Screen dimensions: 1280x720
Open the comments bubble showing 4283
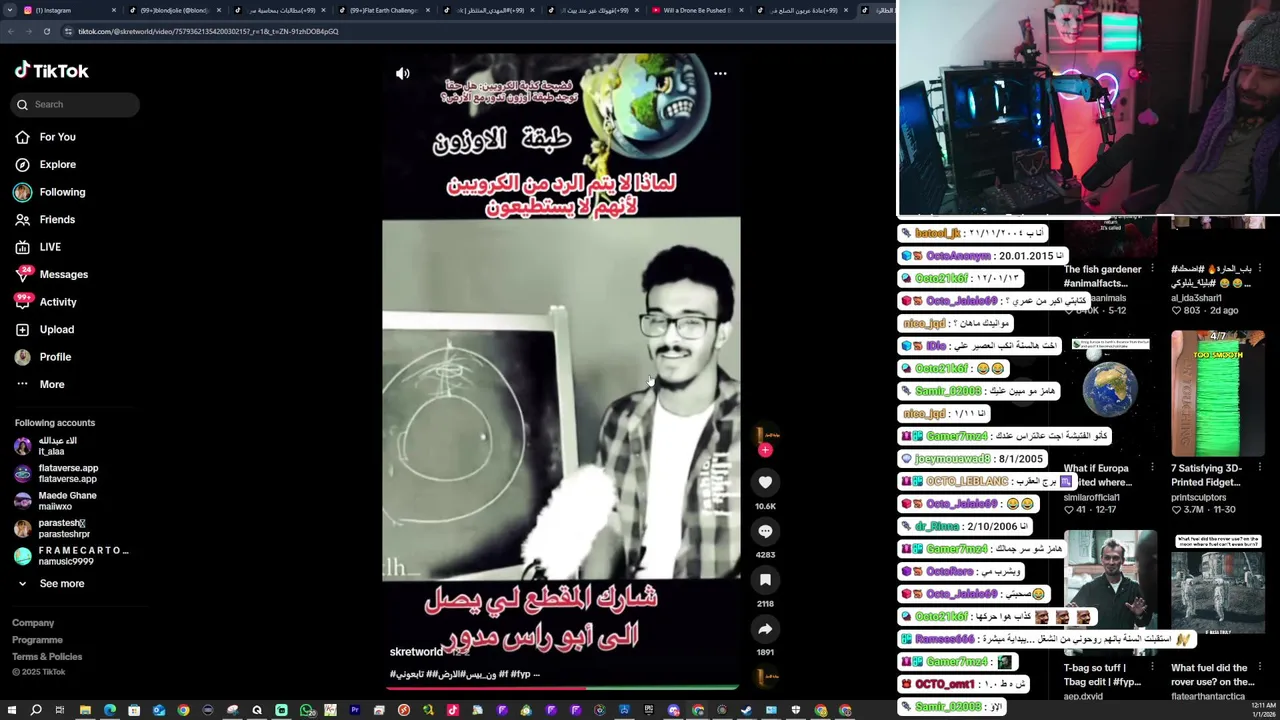[765, 531]
